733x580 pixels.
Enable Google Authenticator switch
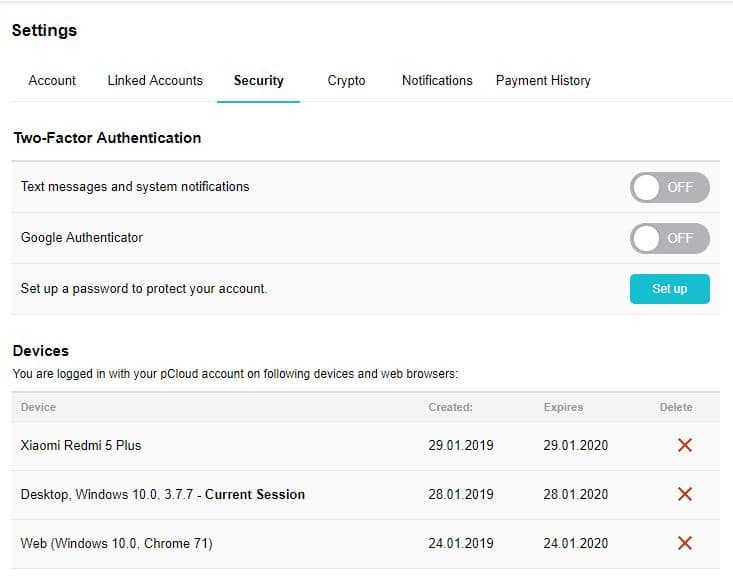point(669,238)
